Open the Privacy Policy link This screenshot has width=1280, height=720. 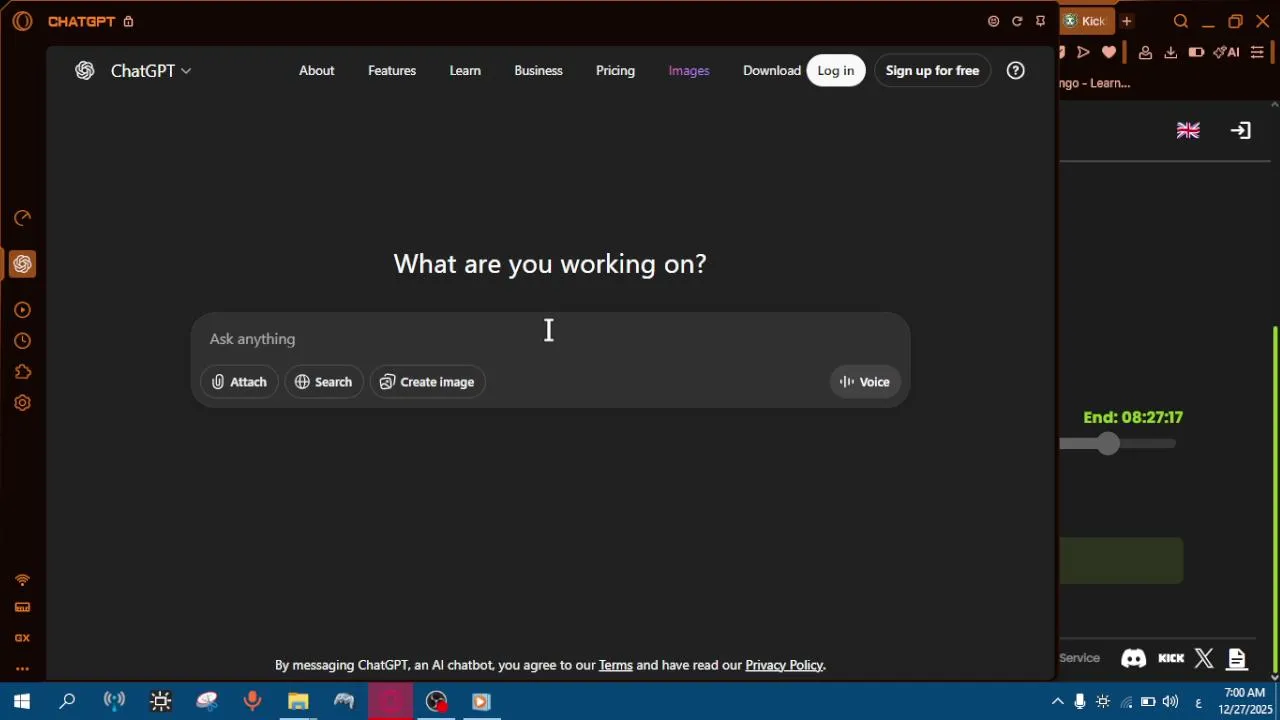784,665
